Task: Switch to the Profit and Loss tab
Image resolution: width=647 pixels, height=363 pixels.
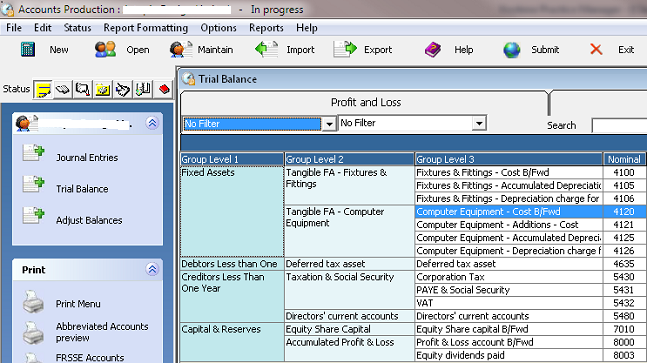Action: coord(366,102)
